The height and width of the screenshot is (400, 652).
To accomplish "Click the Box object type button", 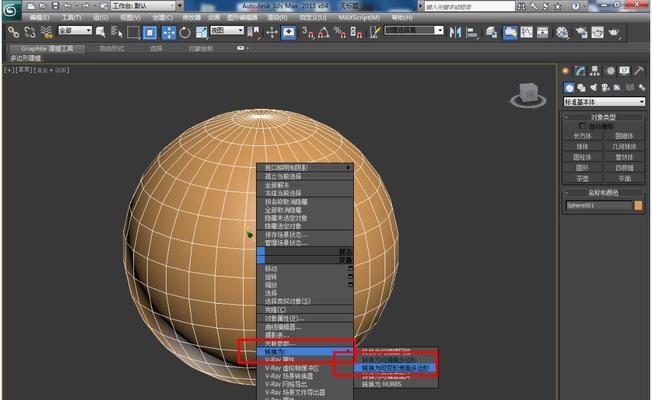I will (x=582, y=136).
